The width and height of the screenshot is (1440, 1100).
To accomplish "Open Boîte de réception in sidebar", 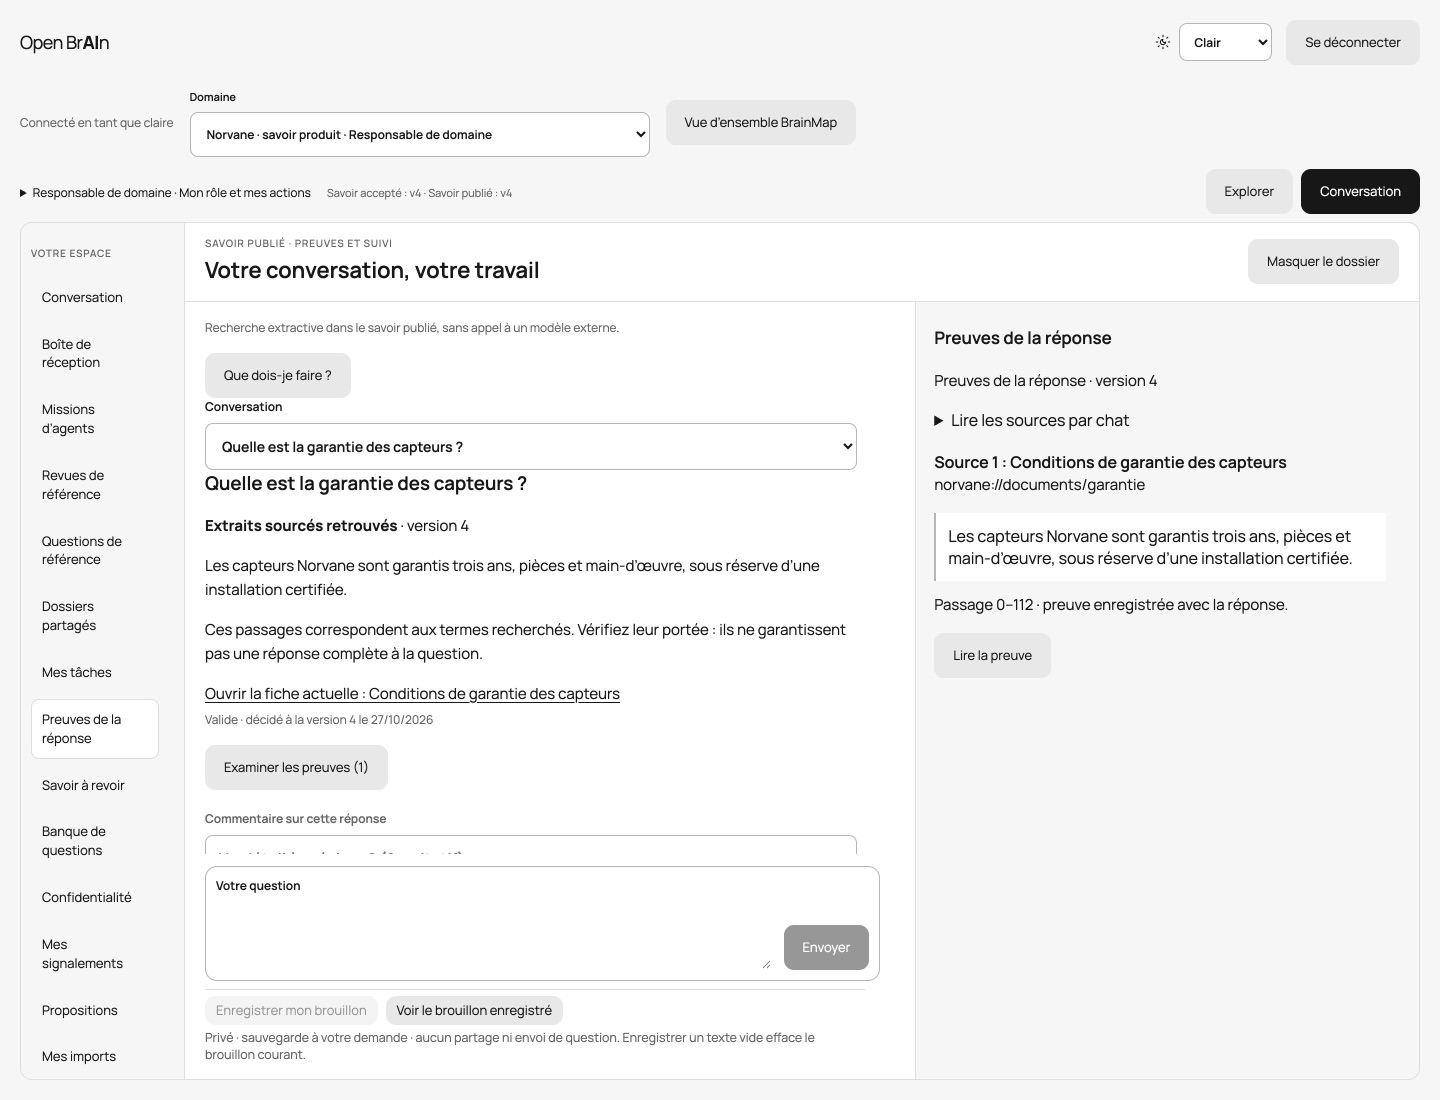I will click(x=95, y=353).
